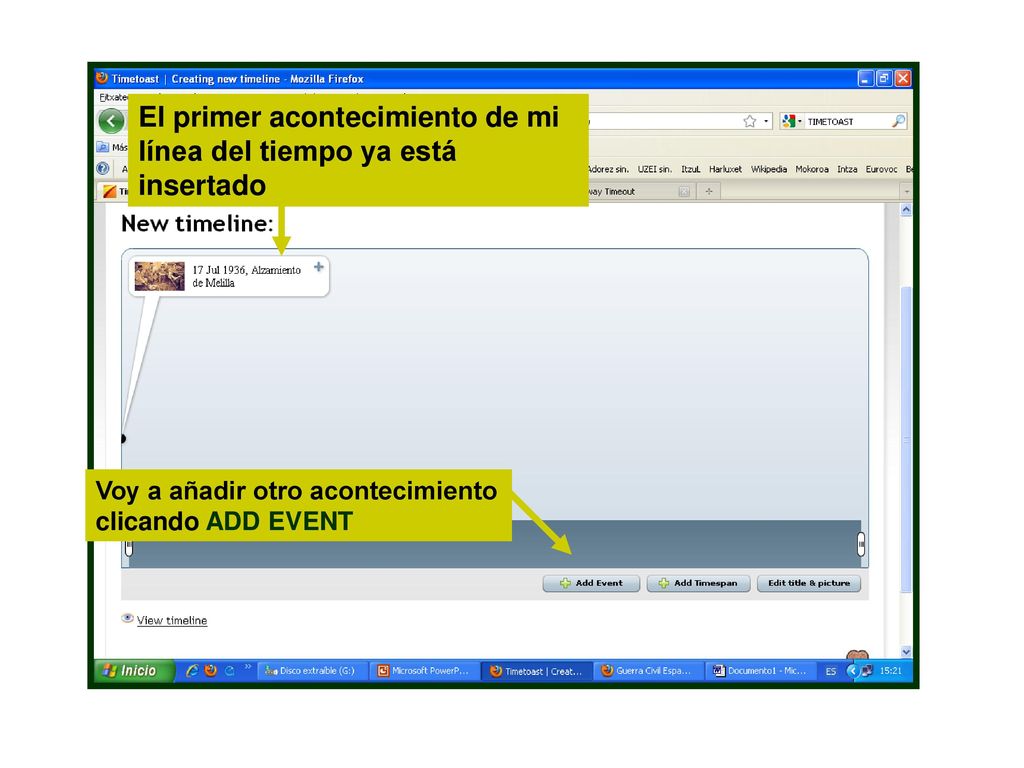Click the search box containing TIMETOAST

(x=847, y=121)
